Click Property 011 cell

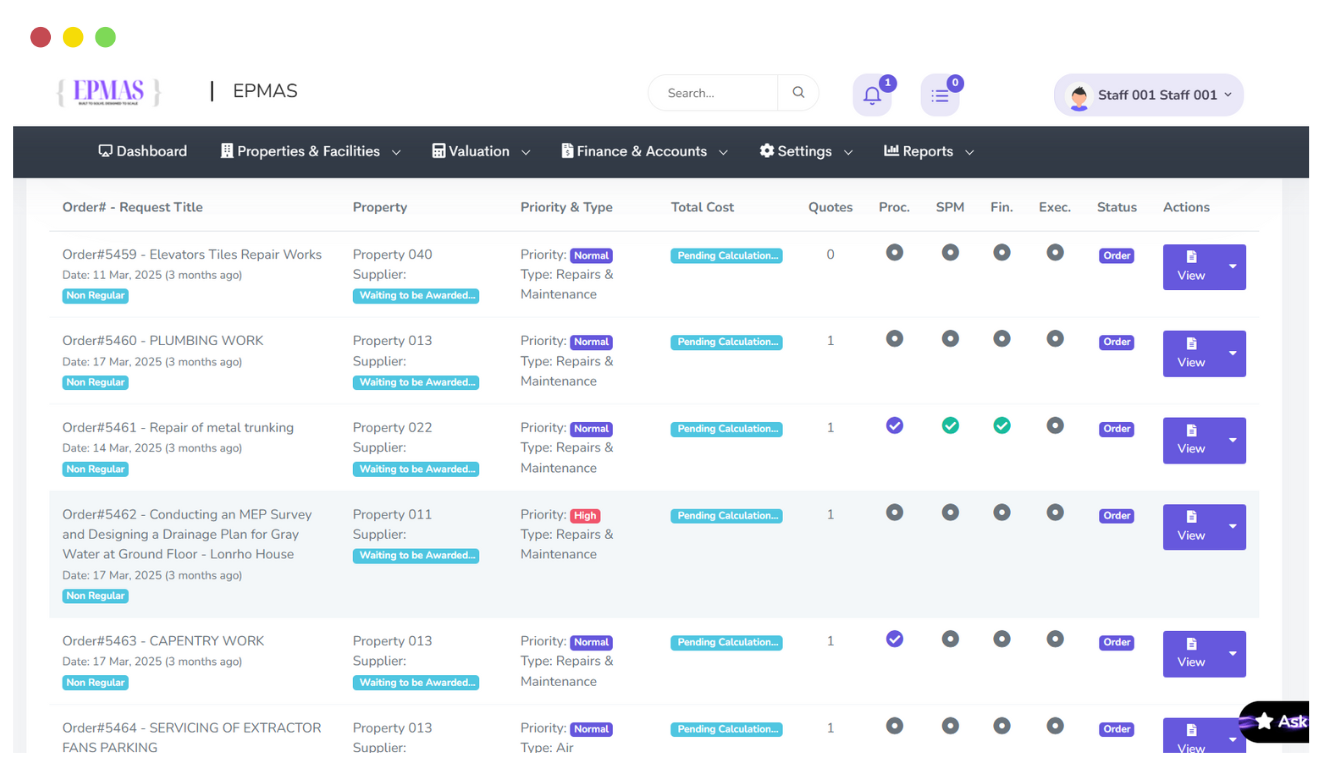tap(393, 514)
